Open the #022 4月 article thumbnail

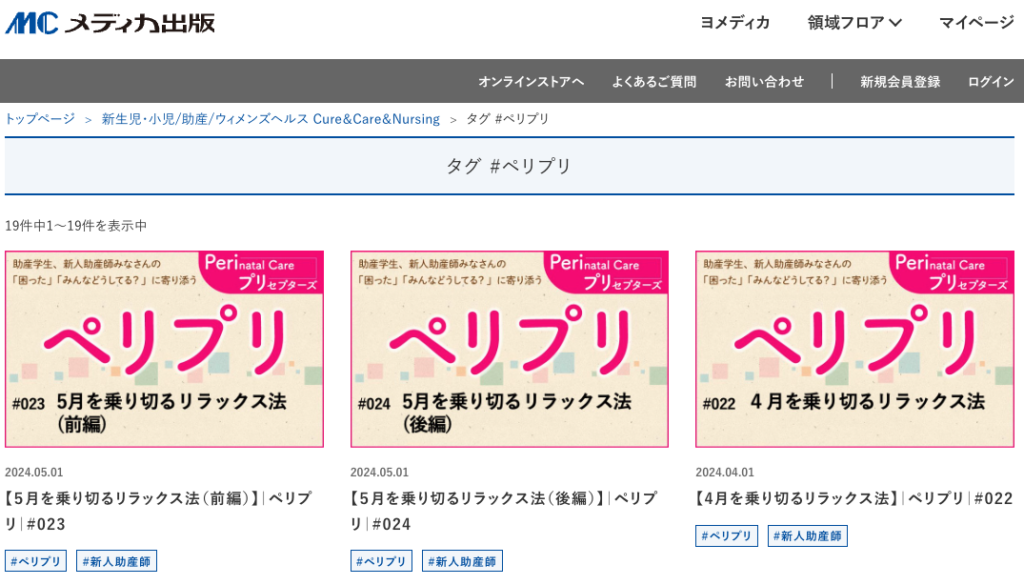(854, 348)
